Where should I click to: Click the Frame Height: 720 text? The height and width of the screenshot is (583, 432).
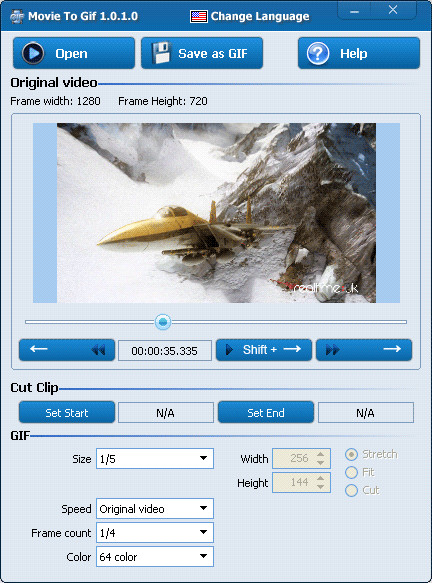163,101
